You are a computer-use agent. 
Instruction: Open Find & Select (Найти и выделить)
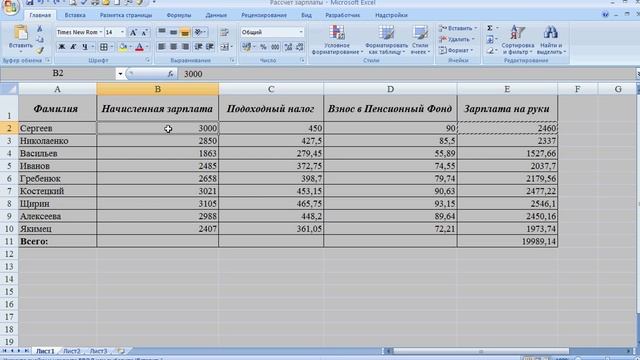(551, 40)
